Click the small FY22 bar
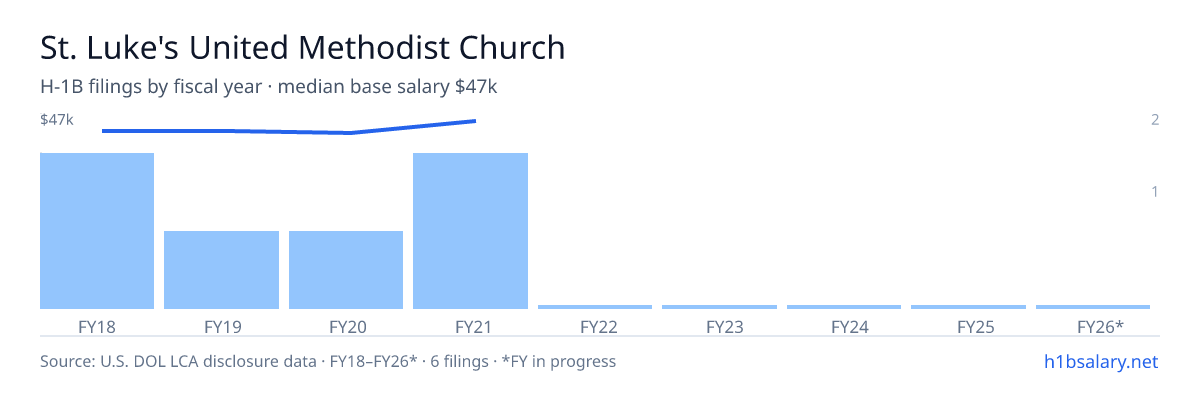The height and width of the screenshot is (400, 1200). pyautogui.click(x=595, y=307)
